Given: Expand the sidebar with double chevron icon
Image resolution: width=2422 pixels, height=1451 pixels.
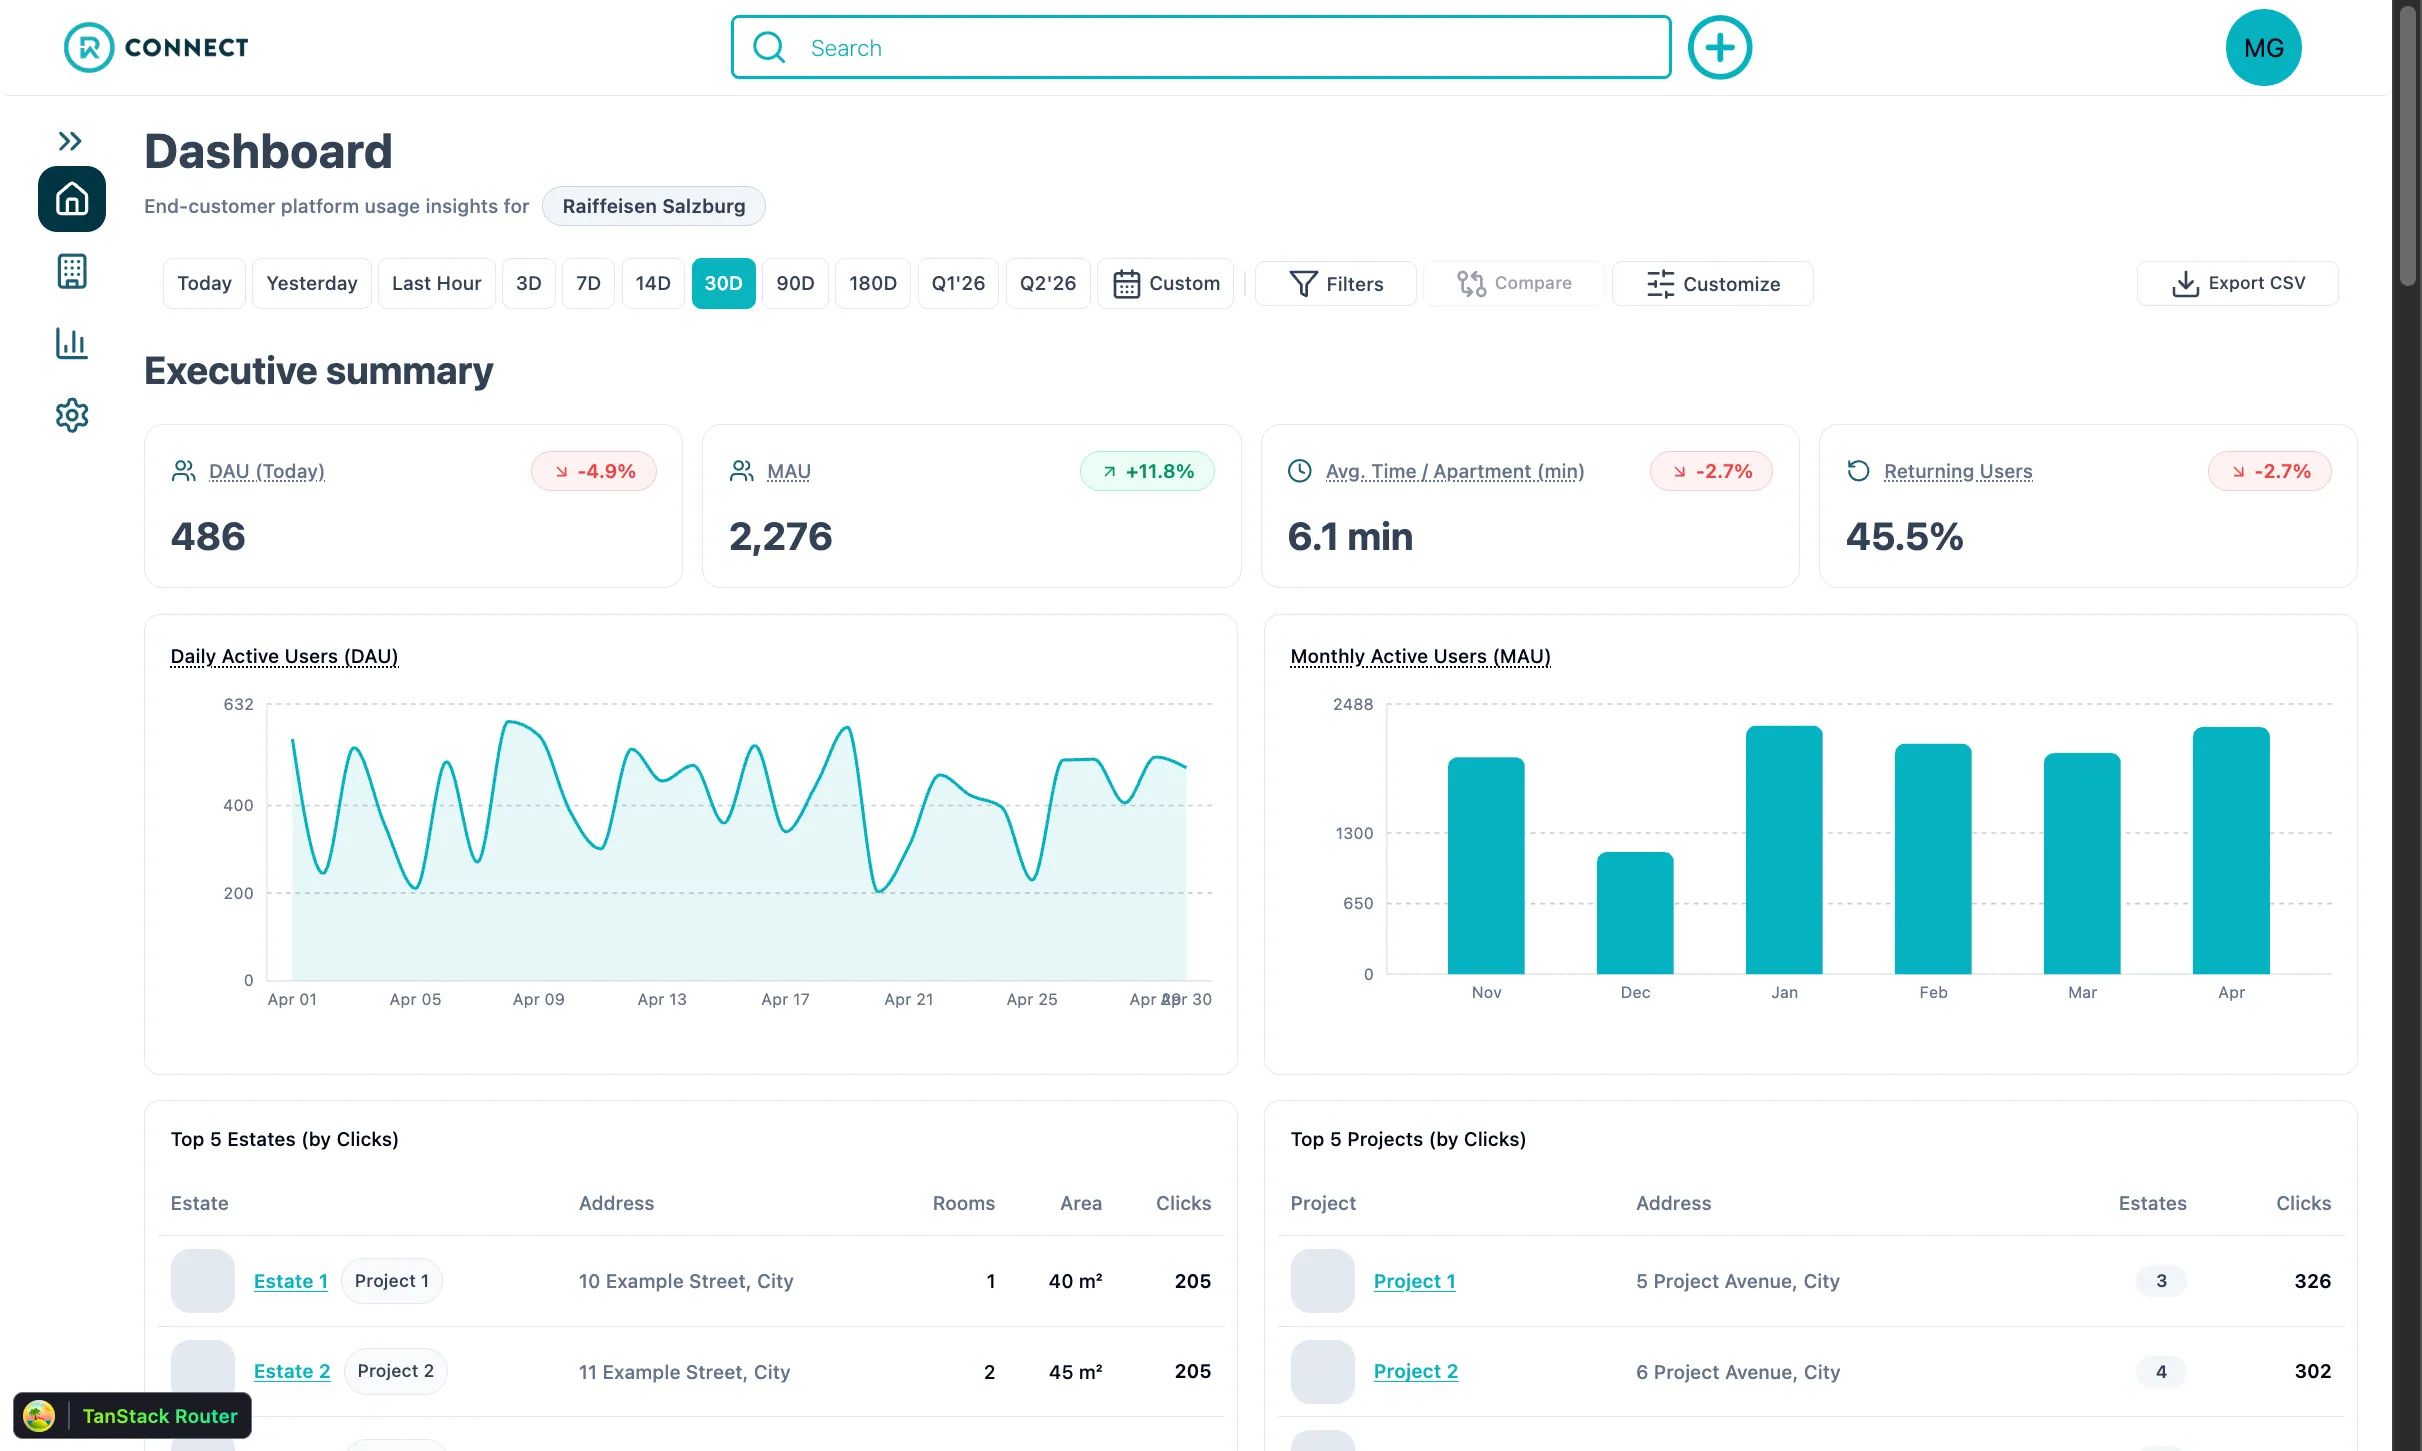Looking at the screenshot, I should [x=70, y=141].
